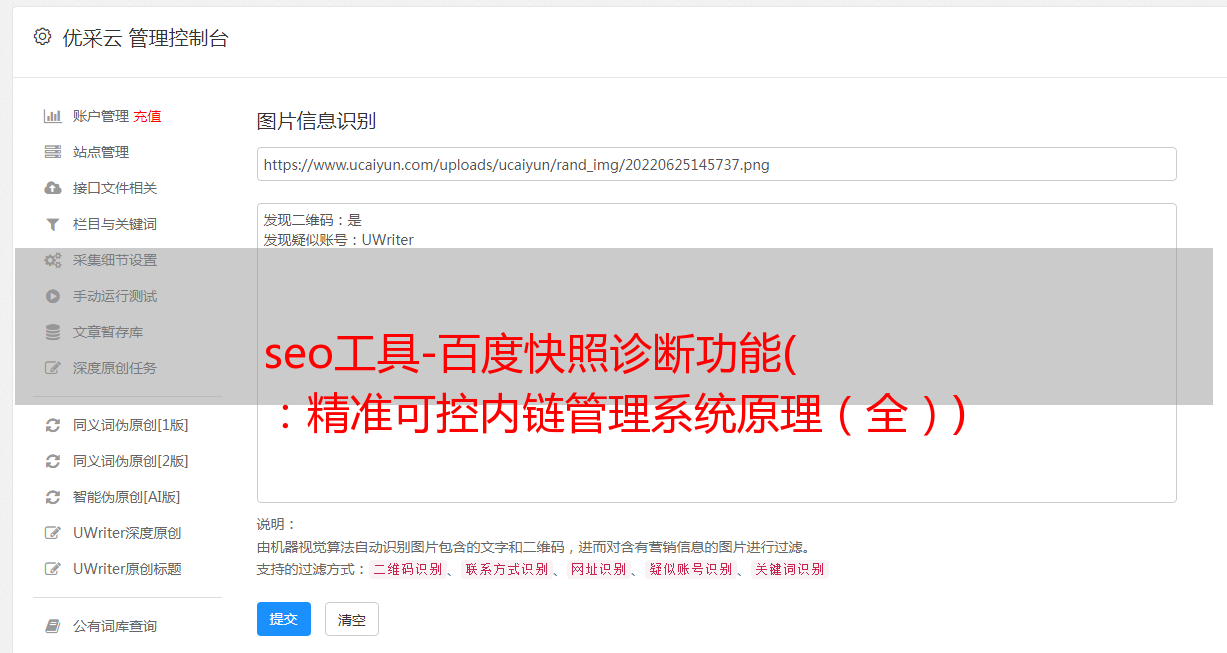Click the 疑似账号识别 filter tag
The height and width of the screenshot is (653, 1227).
[x=691, y=569]
